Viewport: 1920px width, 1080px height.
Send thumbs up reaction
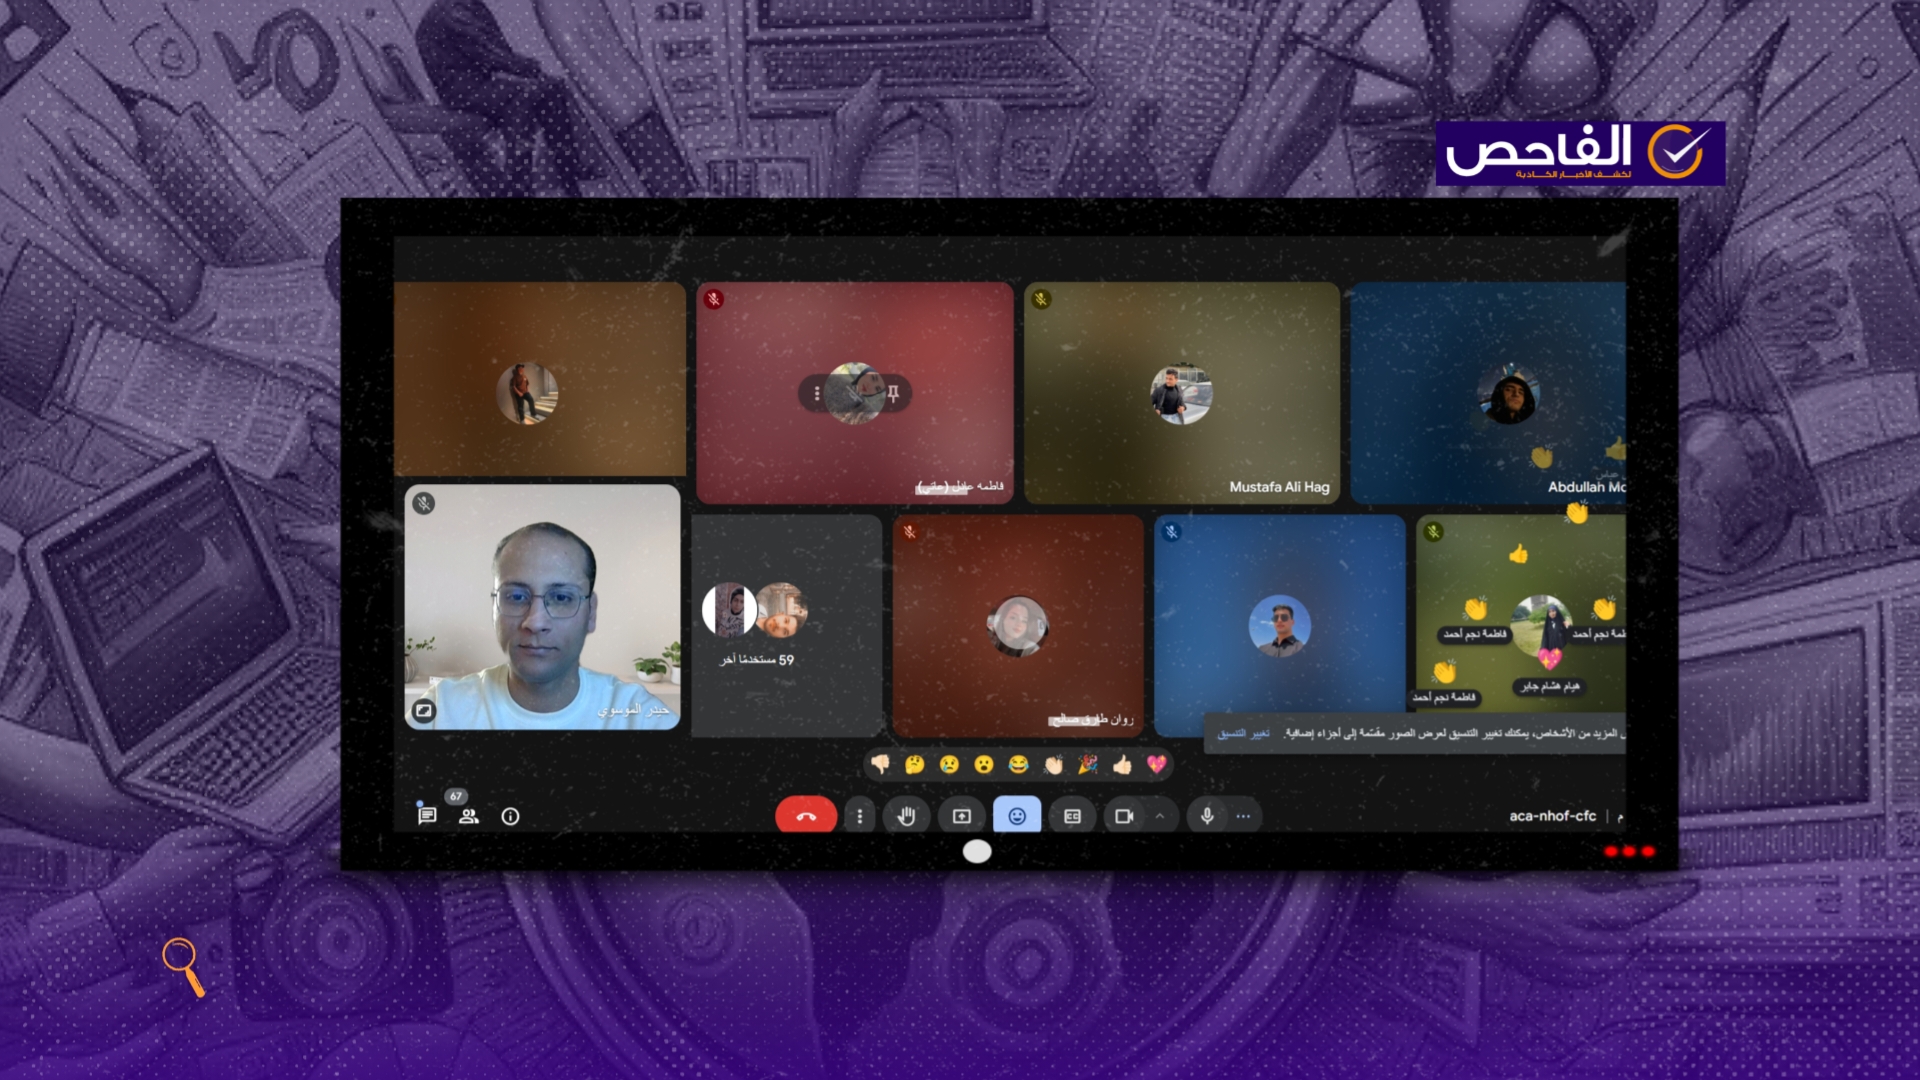[x=1123, y=765]
